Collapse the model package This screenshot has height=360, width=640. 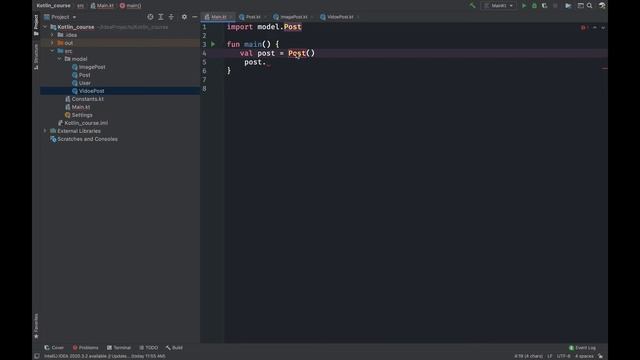tap(60, 59)
